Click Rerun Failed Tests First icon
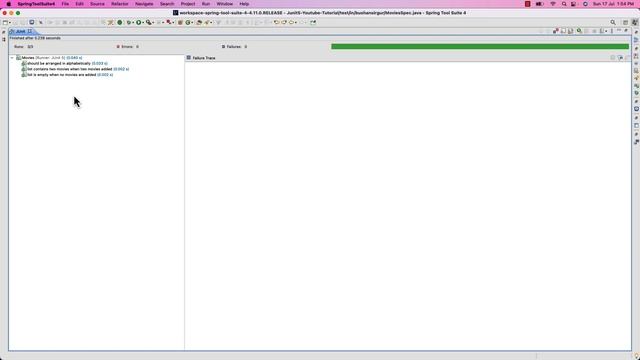This screenshot has height=360, width=640. 587,31
